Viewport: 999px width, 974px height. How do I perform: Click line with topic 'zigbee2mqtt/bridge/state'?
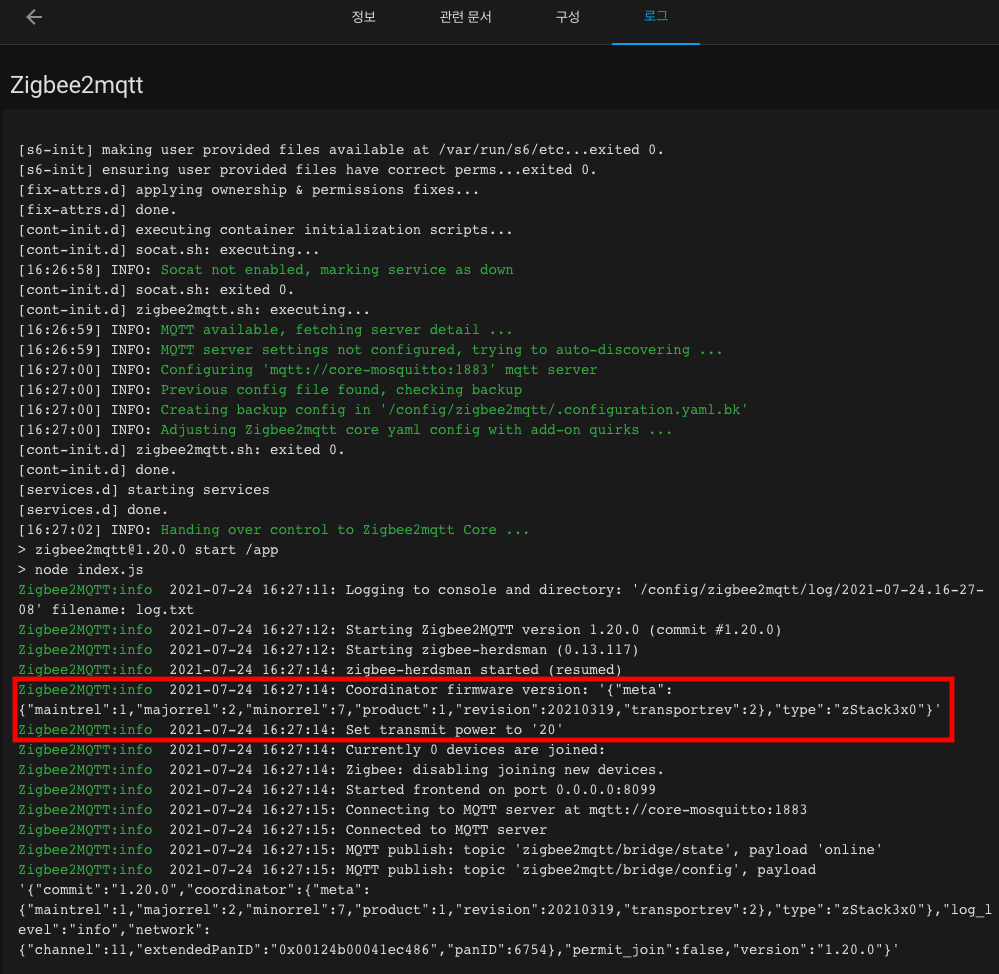point(450,850)
